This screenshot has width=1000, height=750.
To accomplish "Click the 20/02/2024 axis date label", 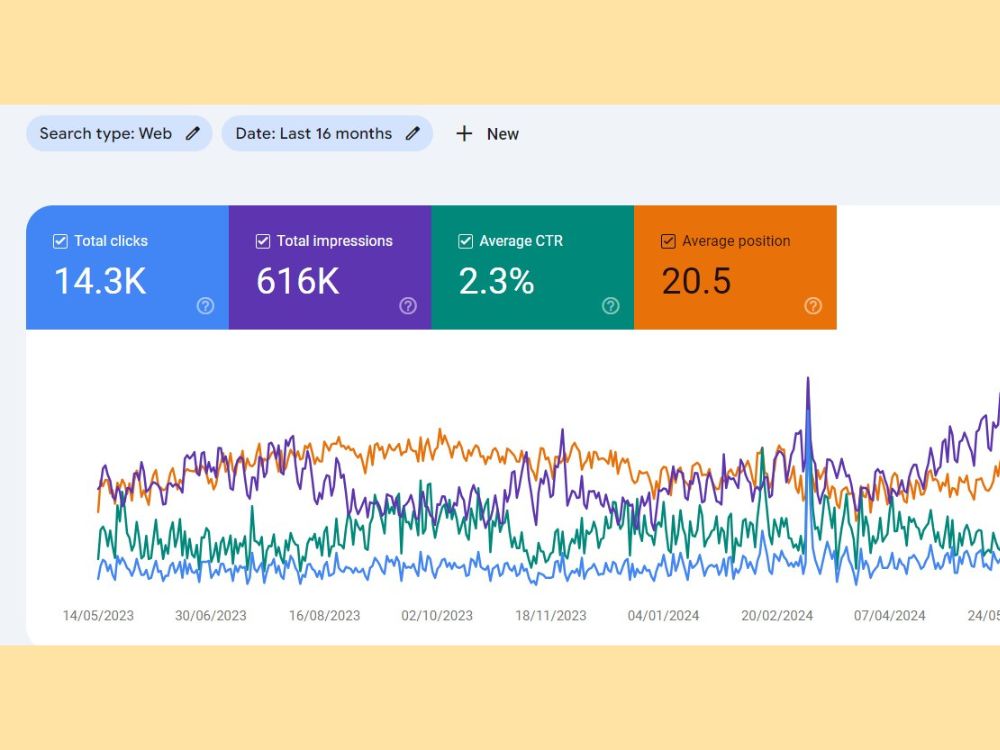I will tap(777, 615).
